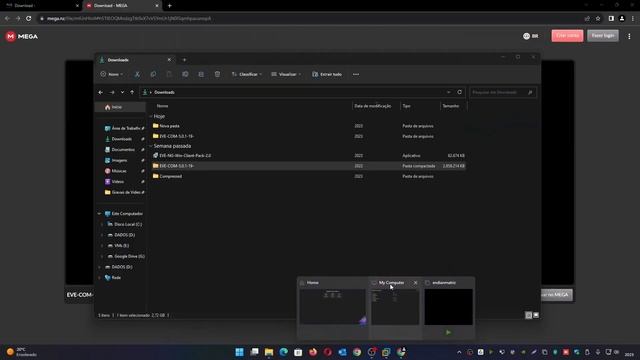Open Windows Start menu
The height and width of the screenshot is (360, 640).
pyautogui.click(x=240, y=352)
